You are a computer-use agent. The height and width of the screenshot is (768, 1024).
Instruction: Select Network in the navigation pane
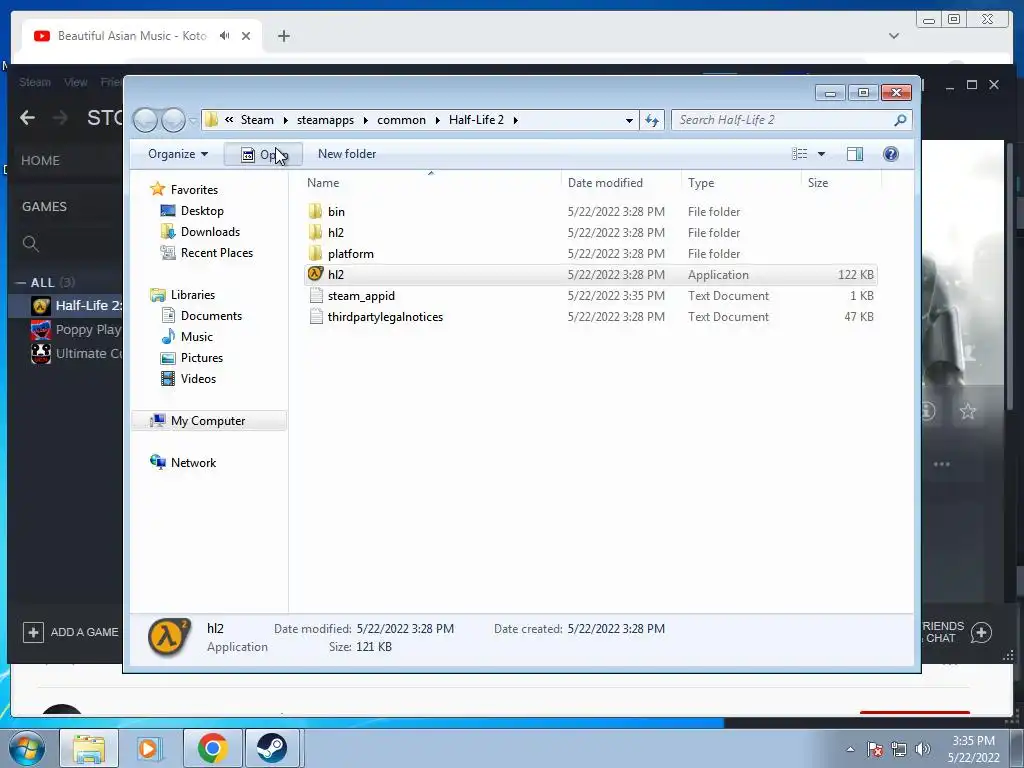(x=193, y=462)
